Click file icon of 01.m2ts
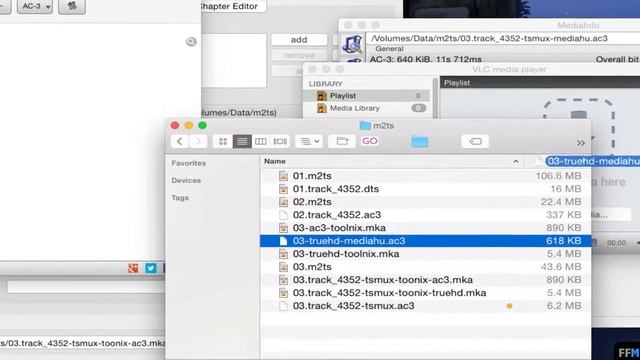 click(283, 176)
